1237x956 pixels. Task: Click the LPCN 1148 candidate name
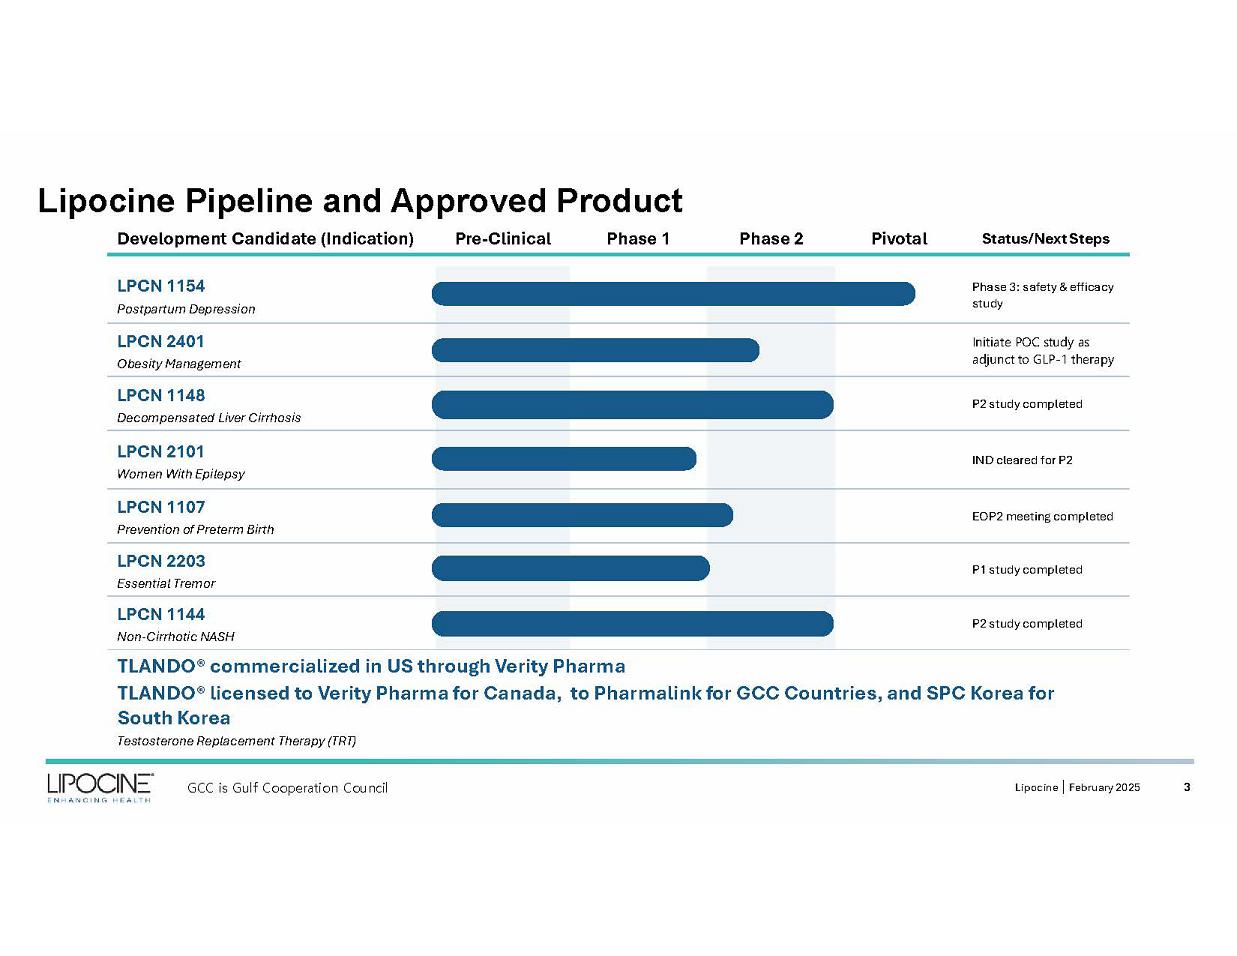point(161,395)
